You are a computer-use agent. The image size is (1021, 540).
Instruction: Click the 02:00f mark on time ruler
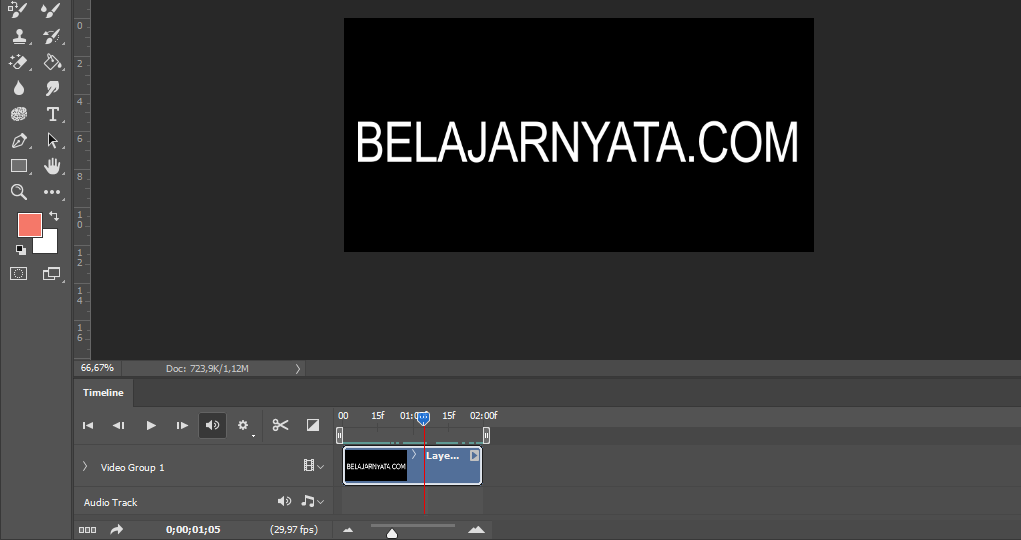(x=484, y=416)
